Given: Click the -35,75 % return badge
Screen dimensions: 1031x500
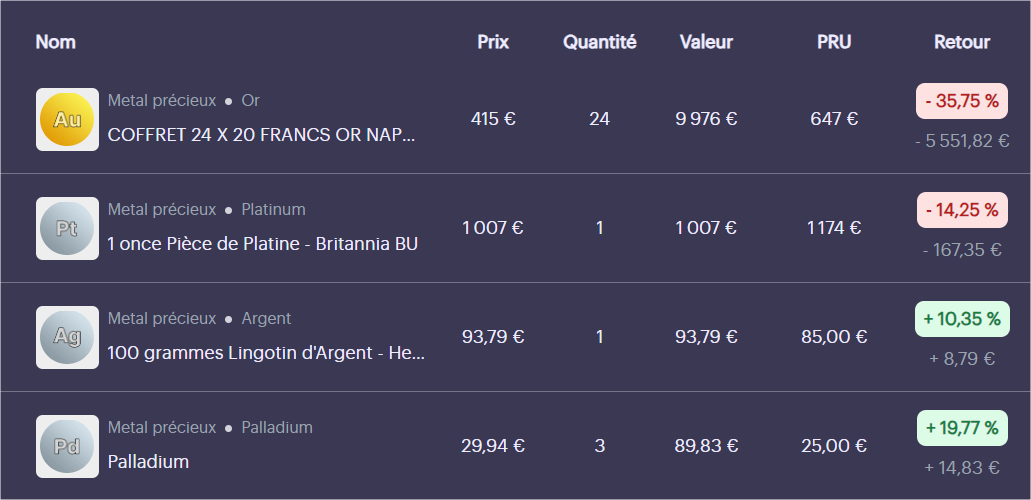Looking at the screenshot, I should 962,101.
